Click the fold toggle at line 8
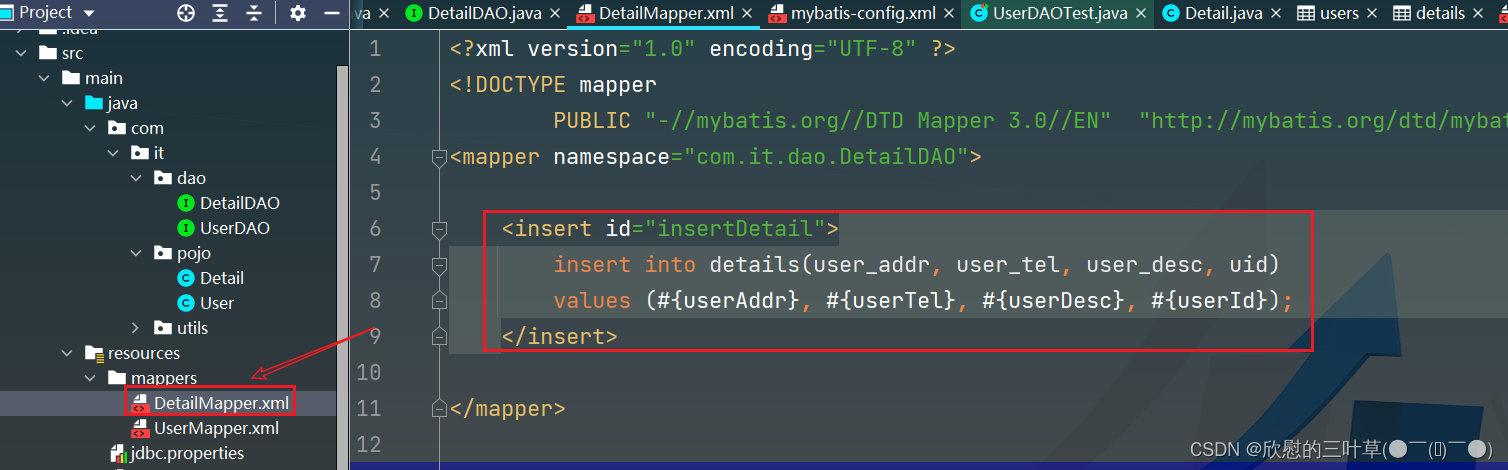 [x=438, y=301]
